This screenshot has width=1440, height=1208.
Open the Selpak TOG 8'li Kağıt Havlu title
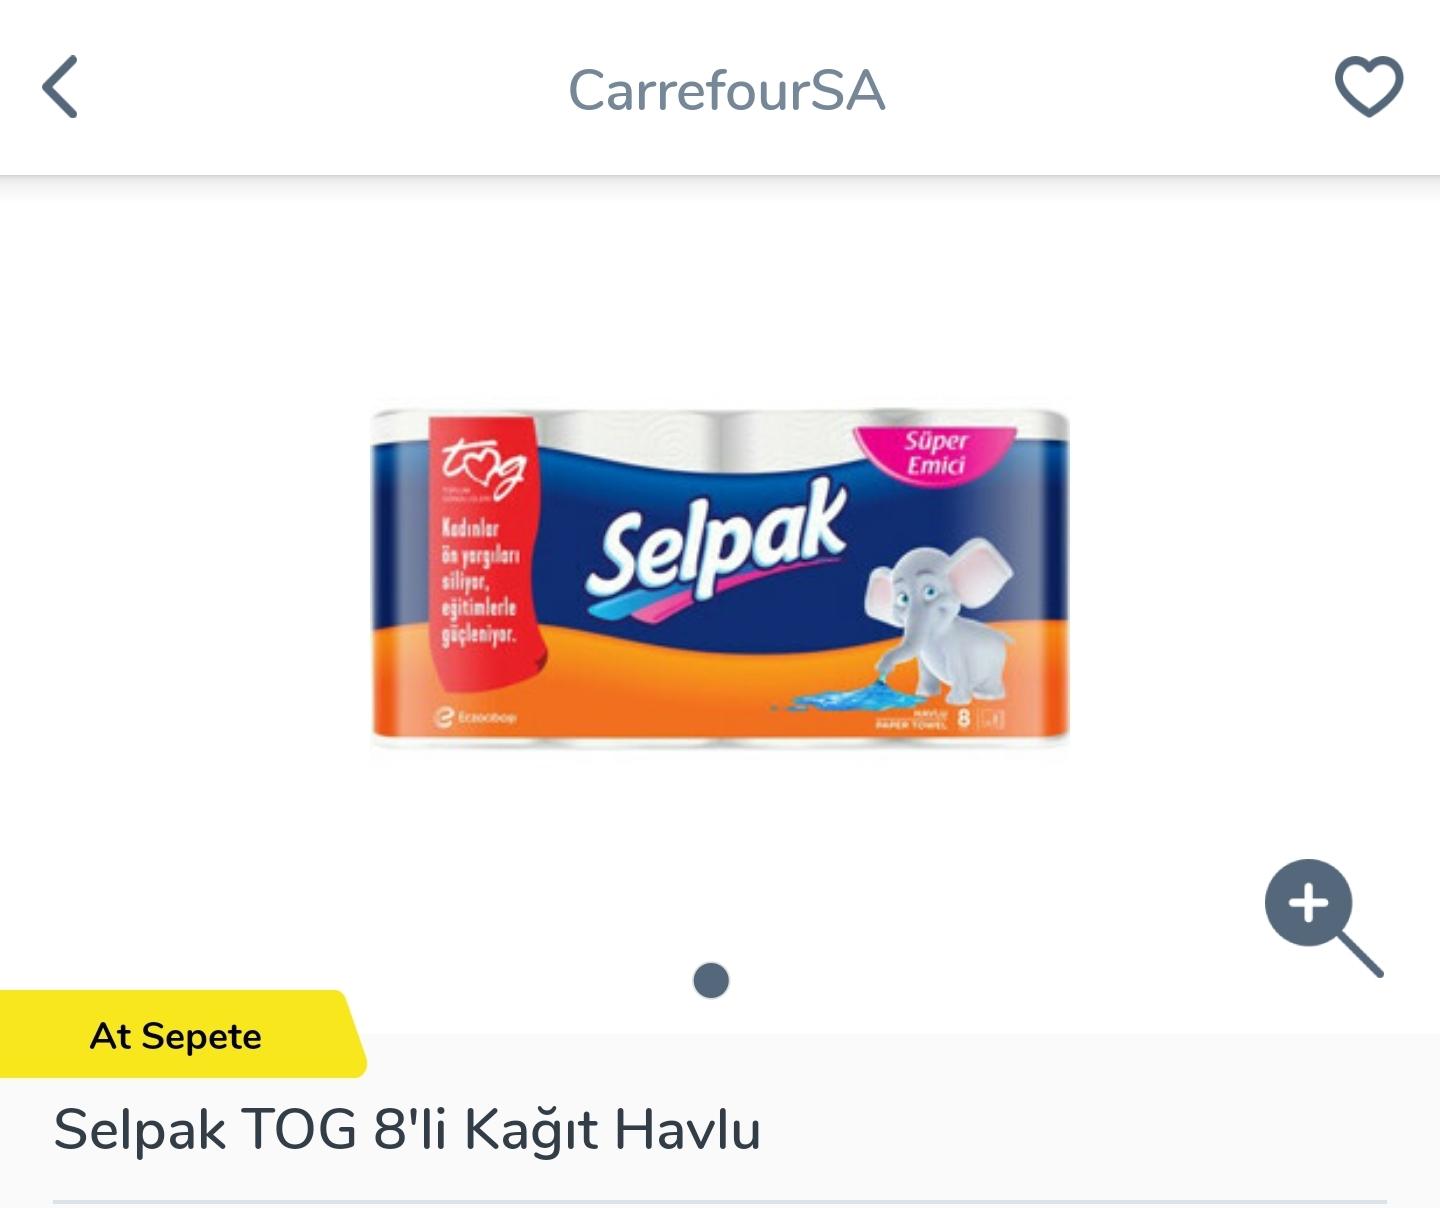point(407,1130)
